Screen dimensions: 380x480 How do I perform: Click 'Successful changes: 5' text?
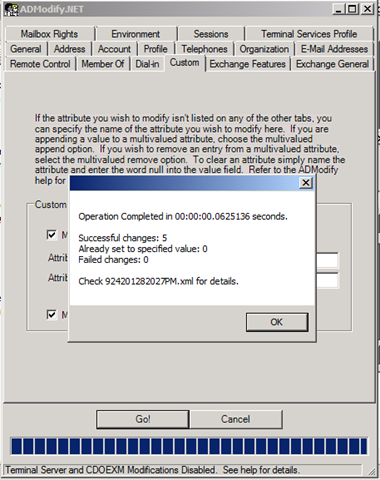[122, 238]
